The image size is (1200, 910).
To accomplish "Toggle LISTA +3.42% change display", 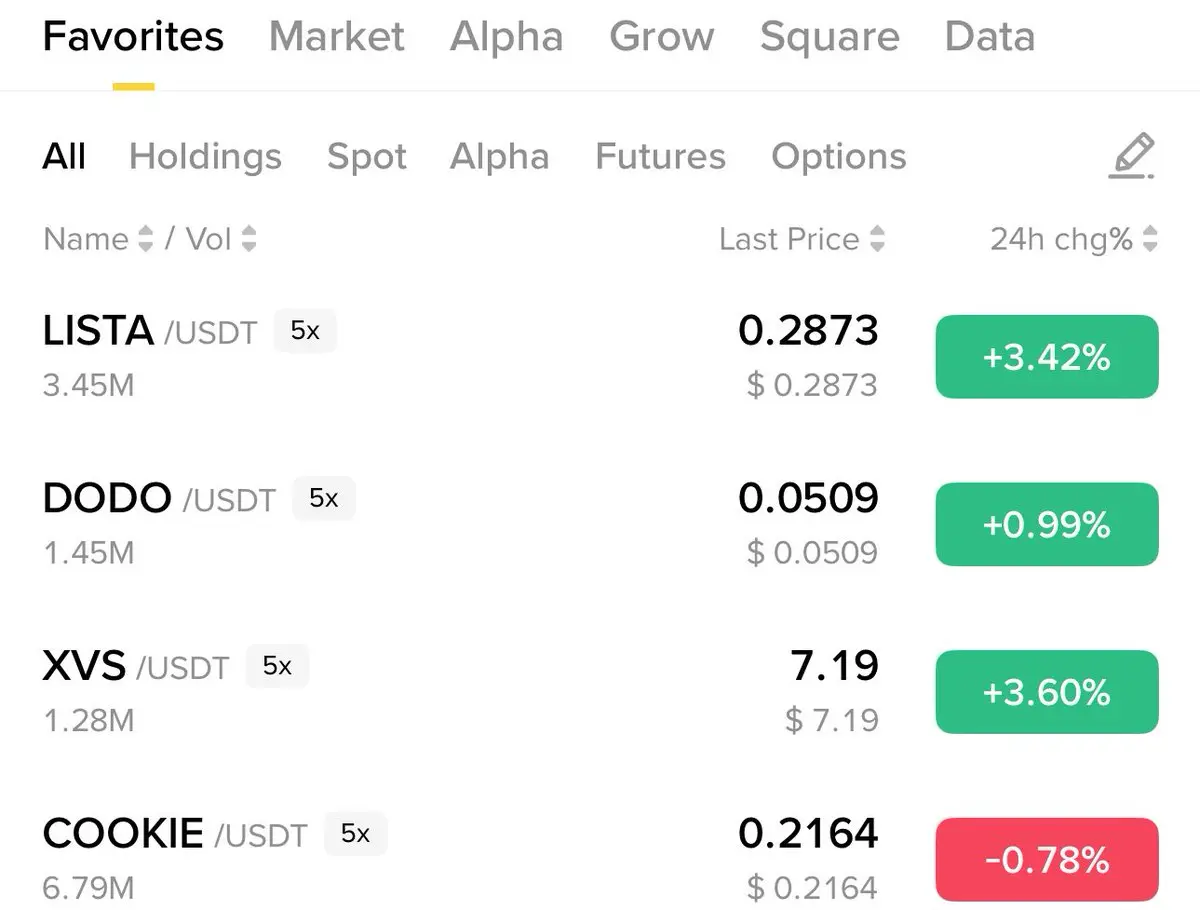I will click(x=1047, y=357).
